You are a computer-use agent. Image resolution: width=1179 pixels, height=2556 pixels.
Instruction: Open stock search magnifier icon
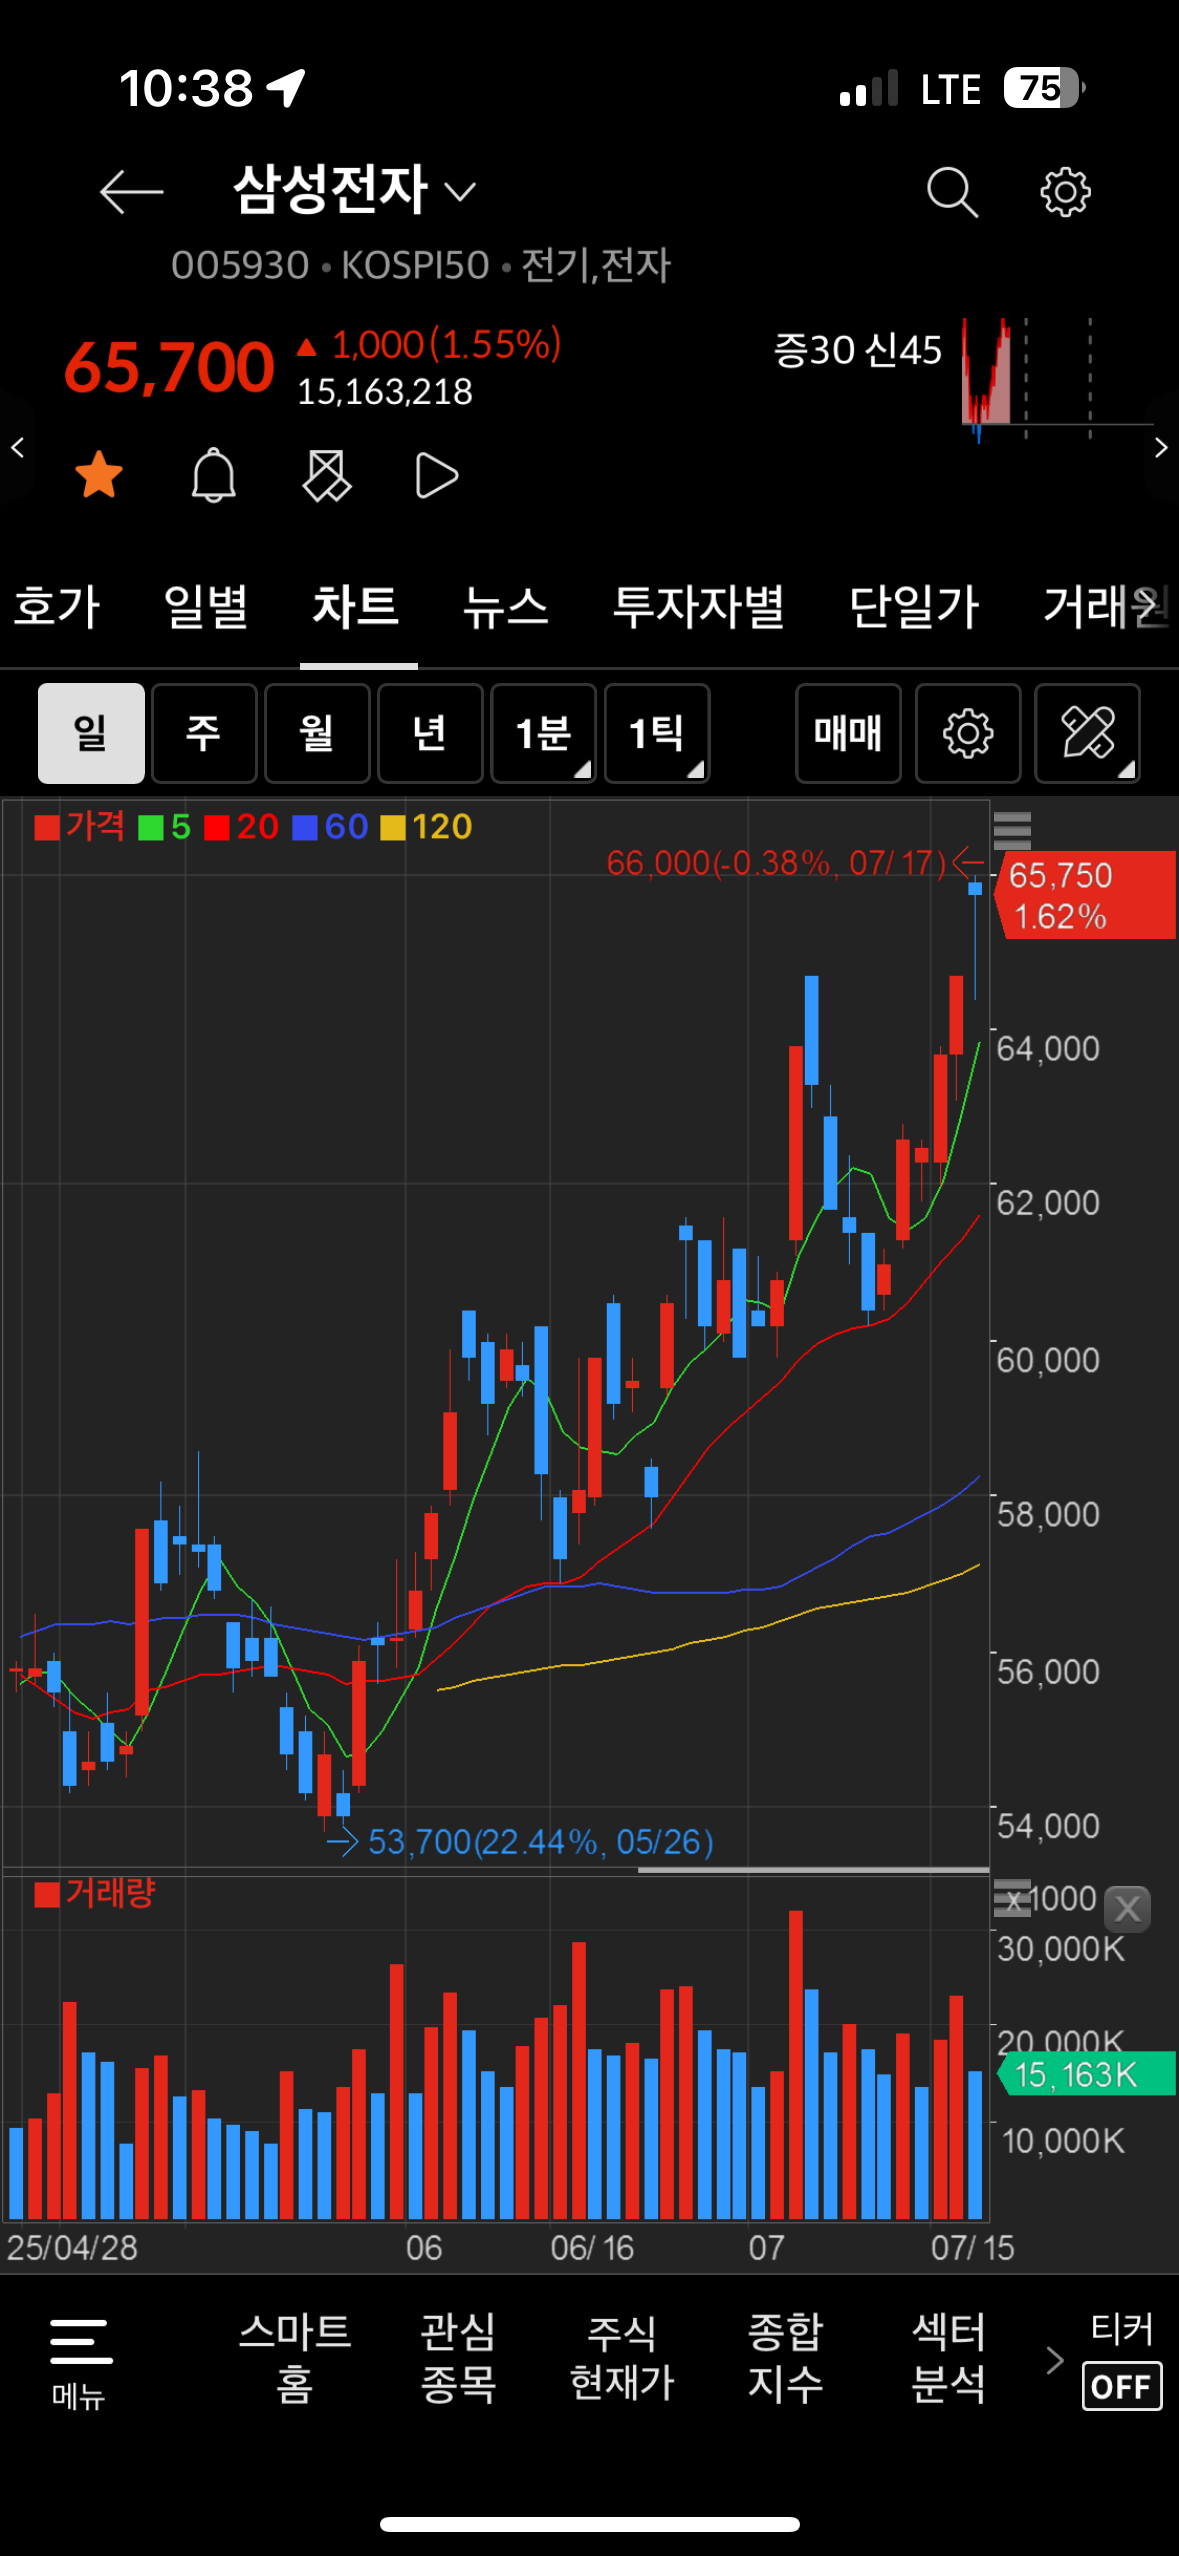951,192
